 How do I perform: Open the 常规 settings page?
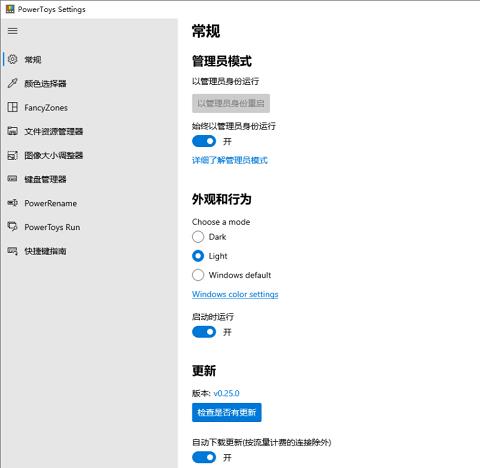[89, 60]
